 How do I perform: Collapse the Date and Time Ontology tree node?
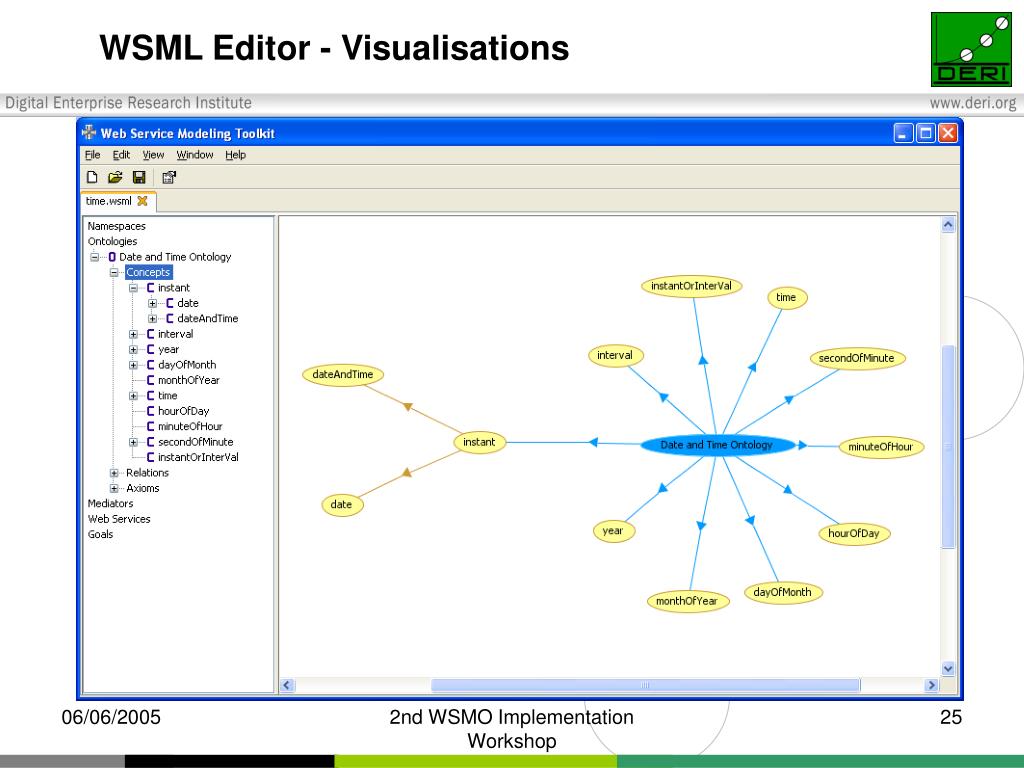tap(95, 257)
